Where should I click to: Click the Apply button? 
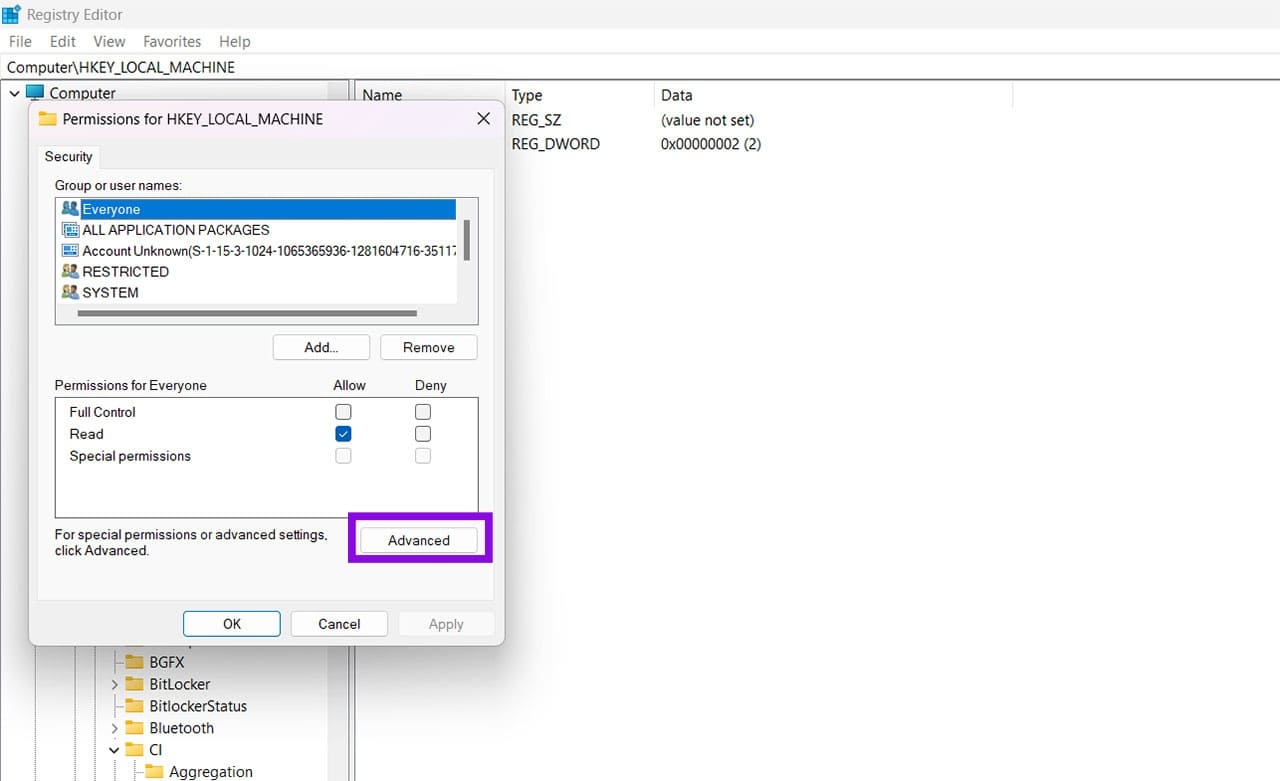coord(446,624)
